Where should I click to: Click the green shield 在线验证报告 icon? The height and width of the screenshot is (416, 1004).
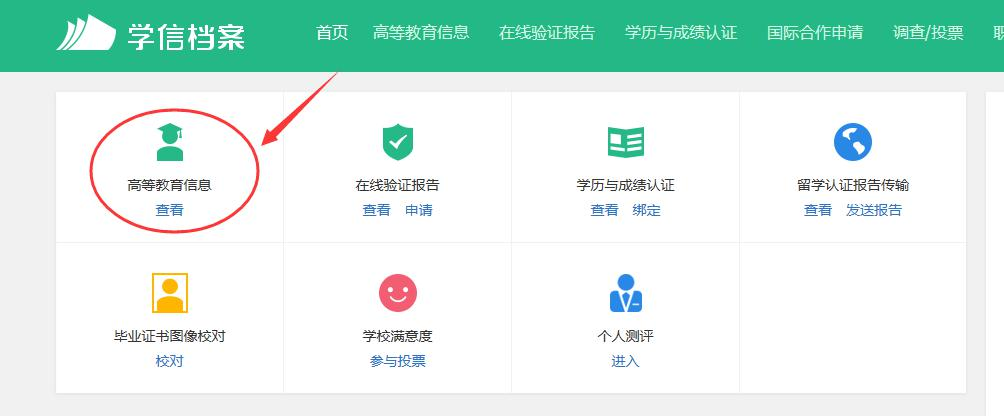point(398,142)
